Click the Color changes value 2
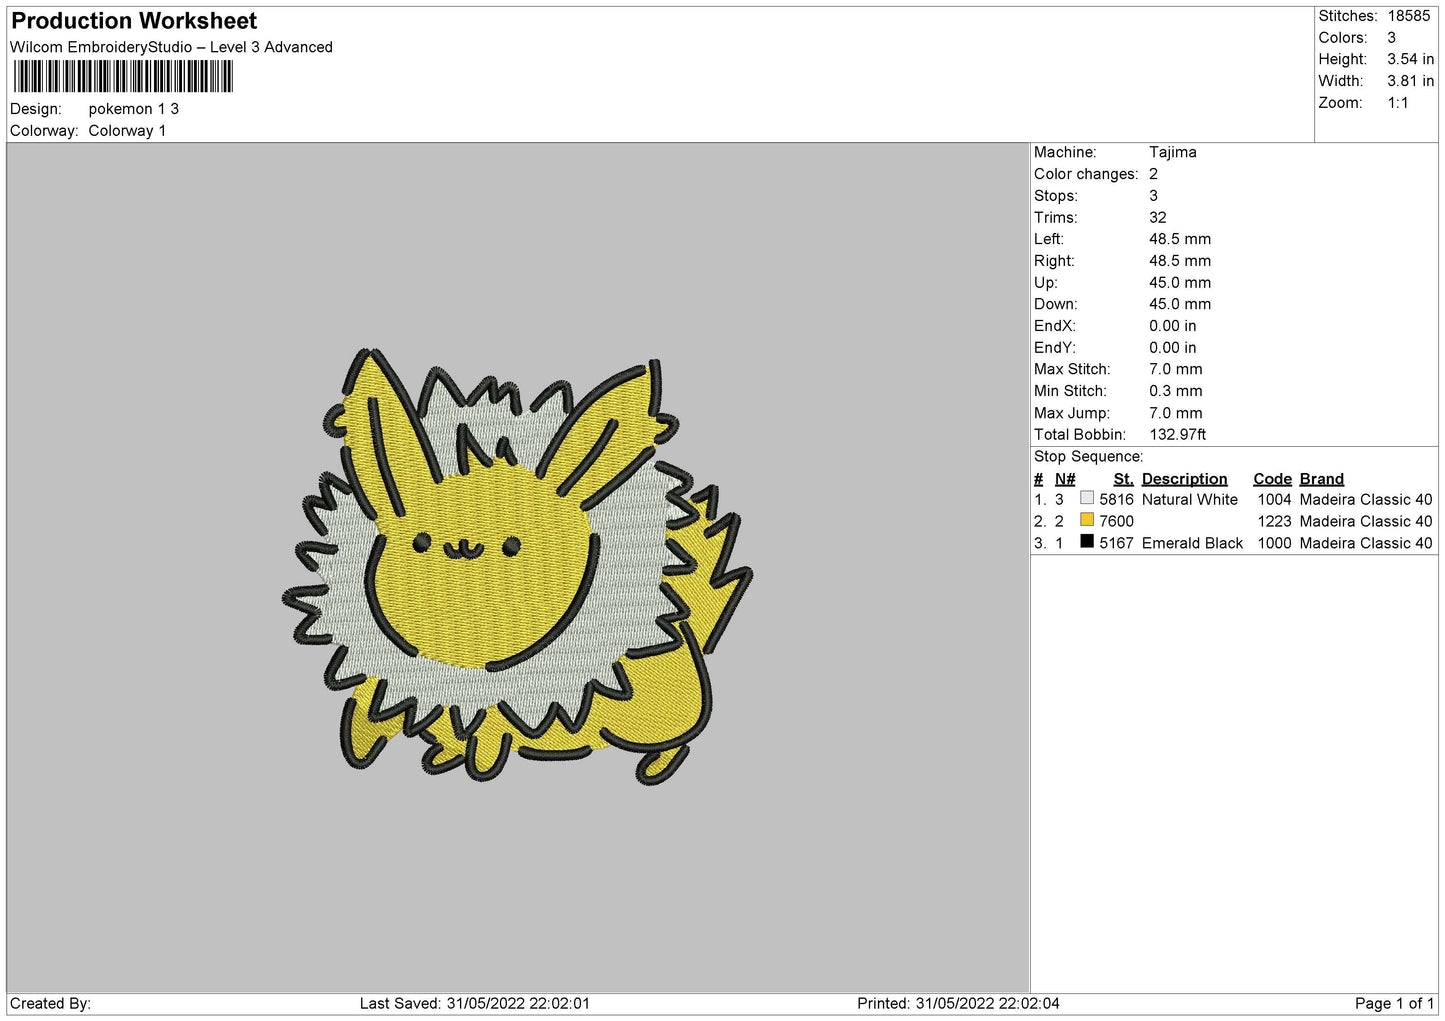Image resolution: width=1445 pixels, height=1021 pixels. 1153,174
